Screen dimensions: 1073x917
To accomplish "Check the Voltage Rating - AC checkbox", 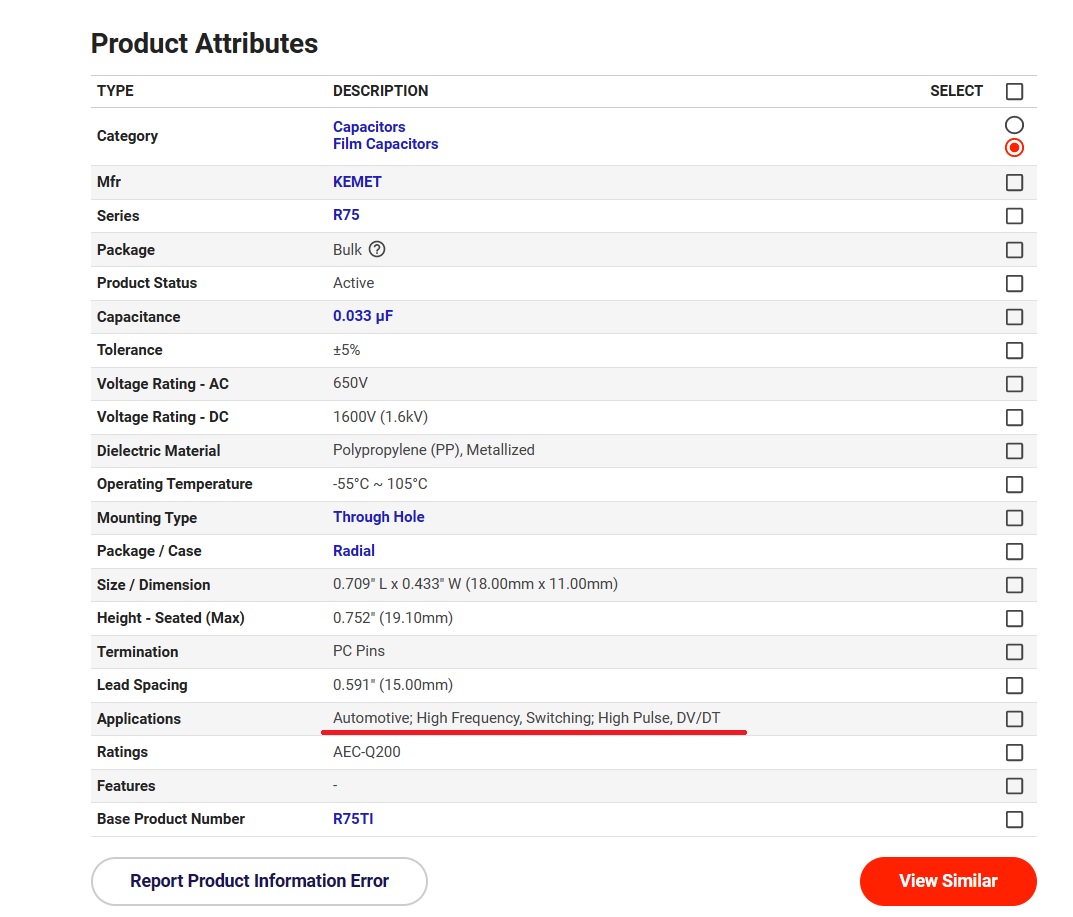I will (x=1014, y=384).
